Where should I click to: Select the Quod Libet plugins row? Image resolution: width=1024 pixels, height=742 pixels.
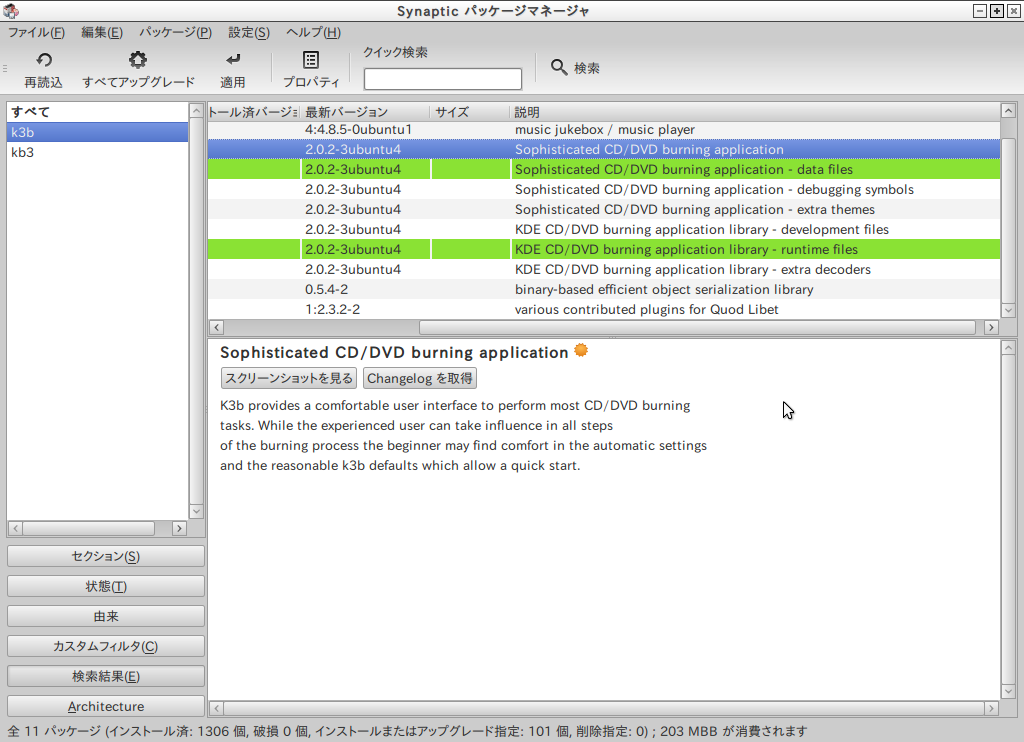pos(604,310)
